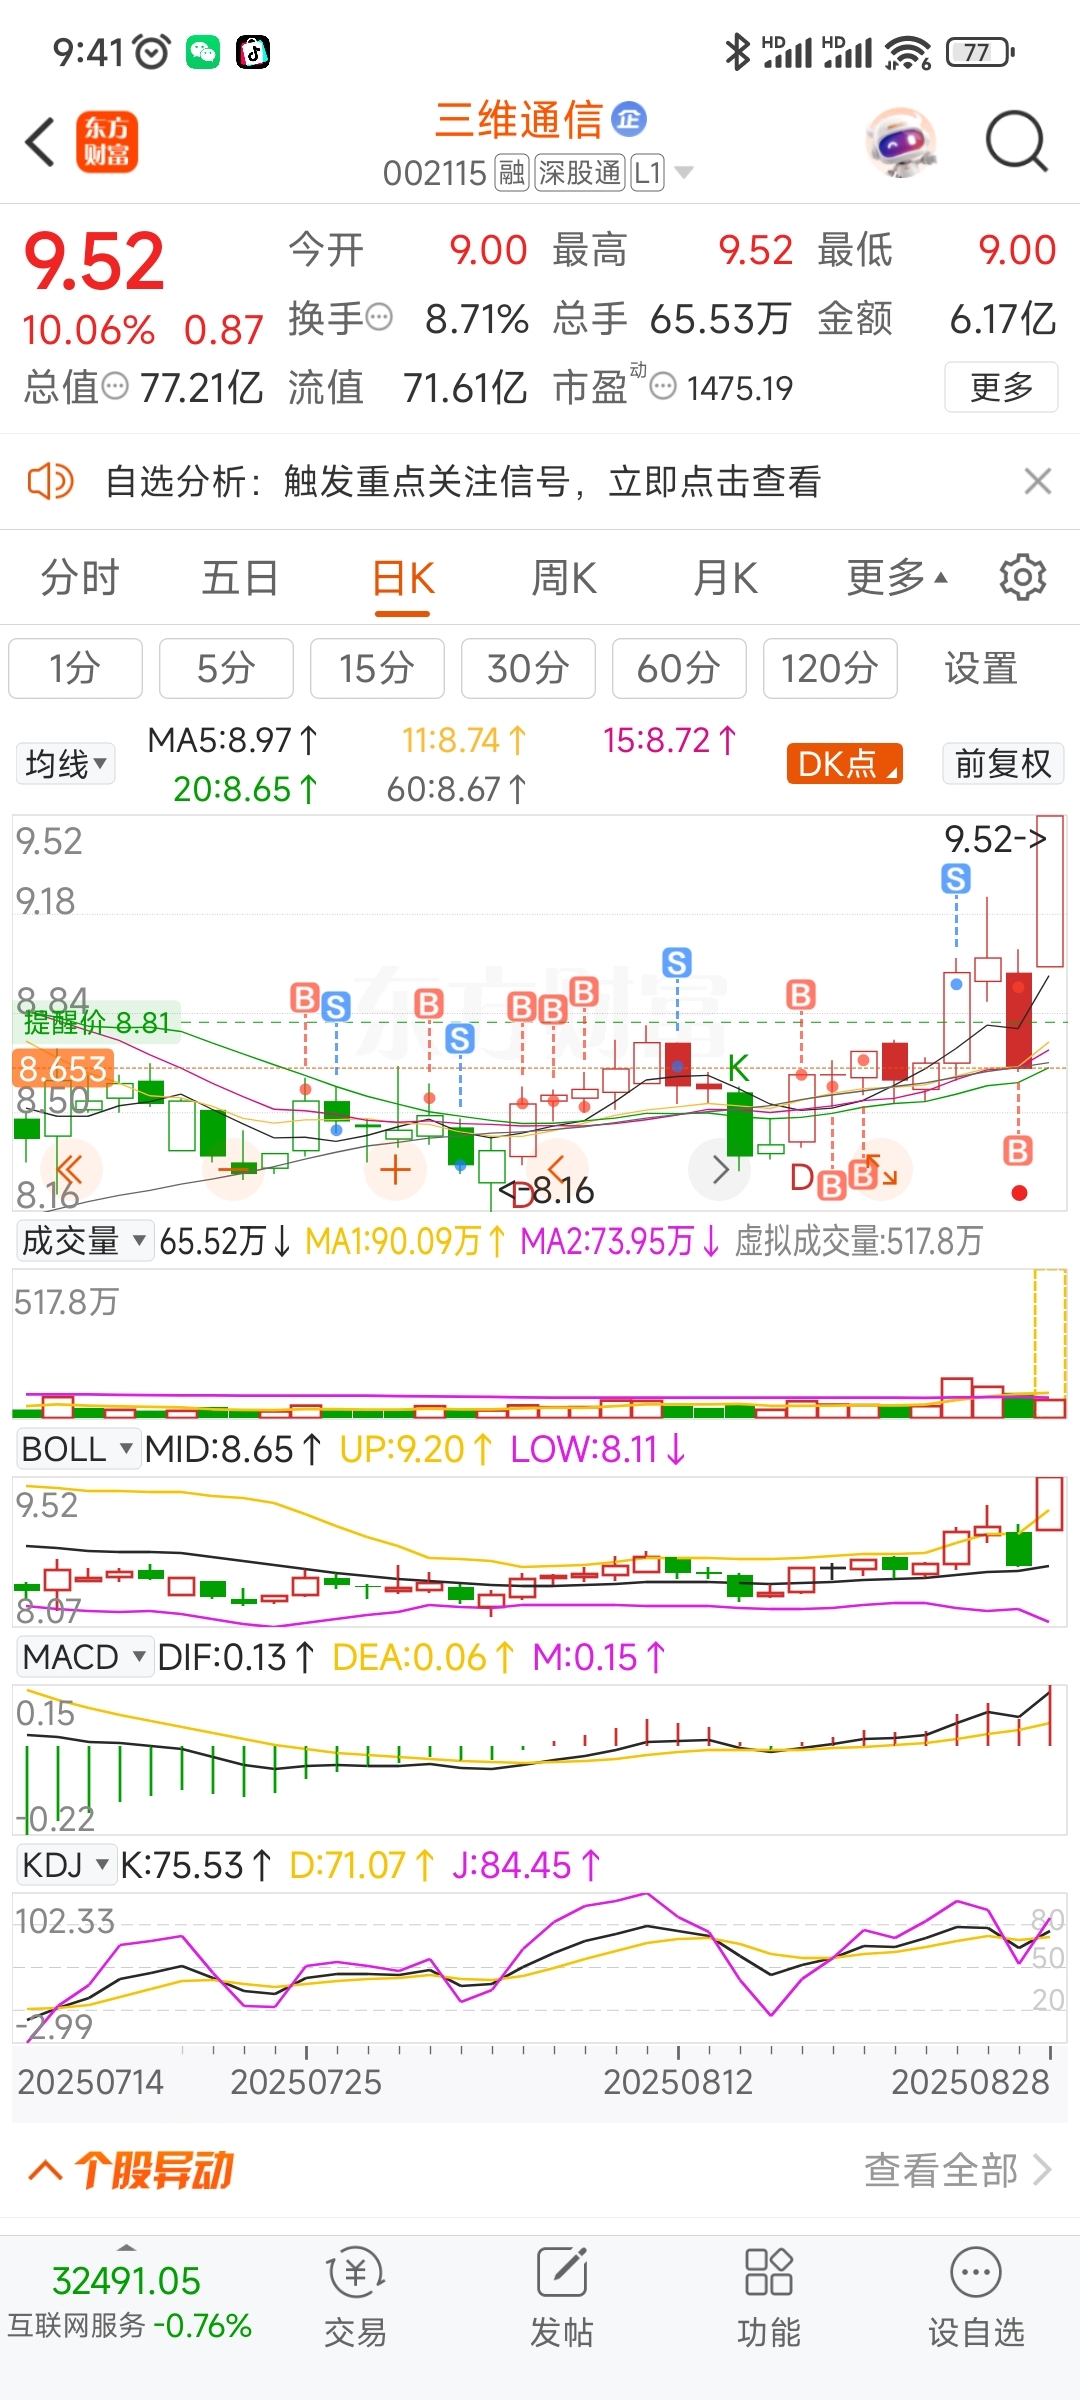Open the 交易 trade icon
The image size is (1080, 2400).
click(x=355, y=2297)
